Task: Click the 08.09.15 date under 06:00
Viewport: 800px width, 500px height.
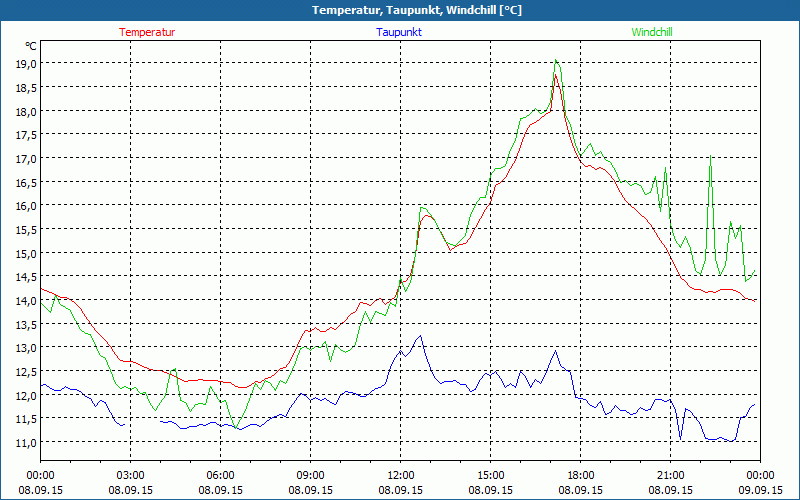Action: (220, 490)
